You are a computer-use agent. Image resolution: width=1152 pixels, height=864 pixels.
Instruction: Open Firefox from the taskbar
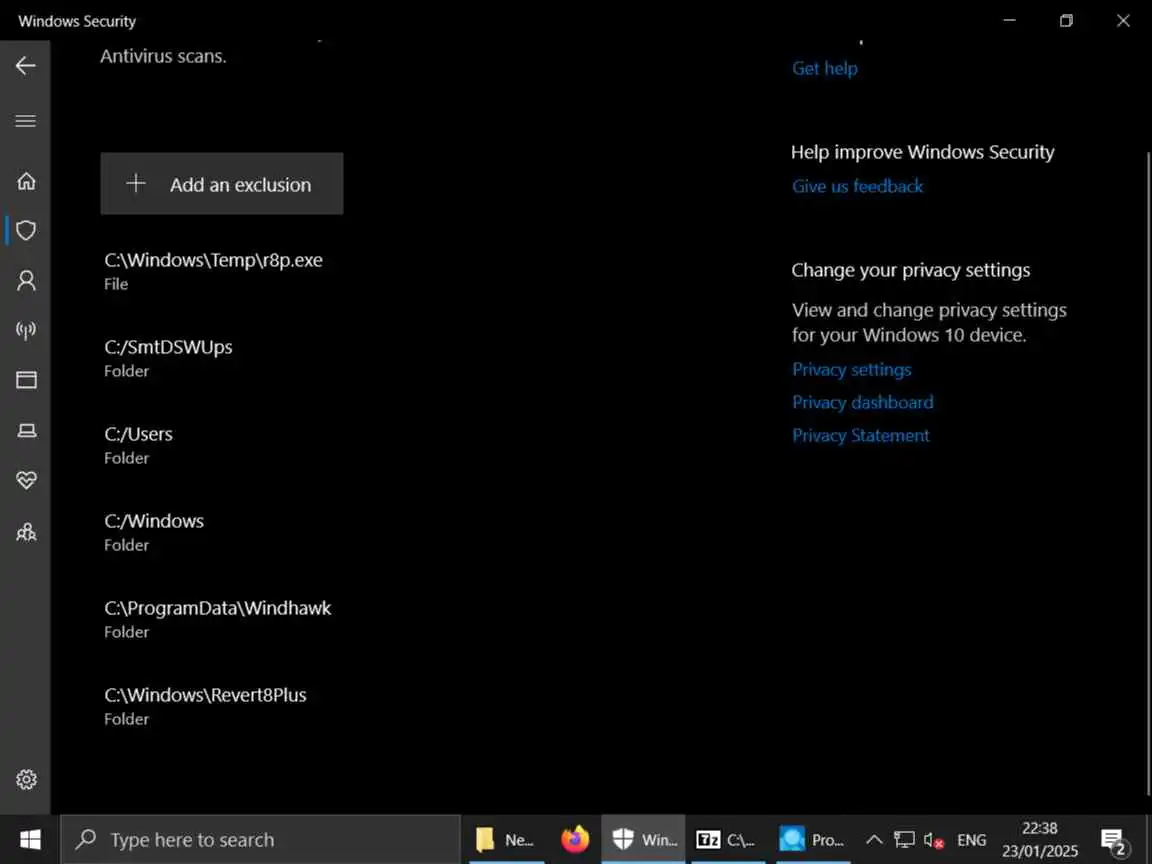tap(575, 839)
